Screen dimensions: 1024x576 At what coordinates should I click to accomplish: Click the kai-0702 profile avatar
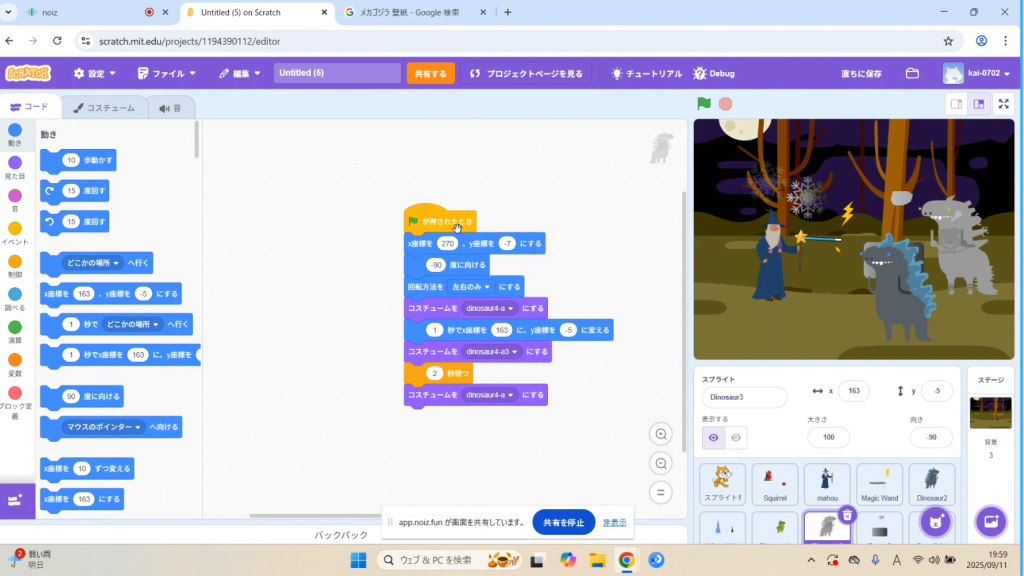[953, 73]
